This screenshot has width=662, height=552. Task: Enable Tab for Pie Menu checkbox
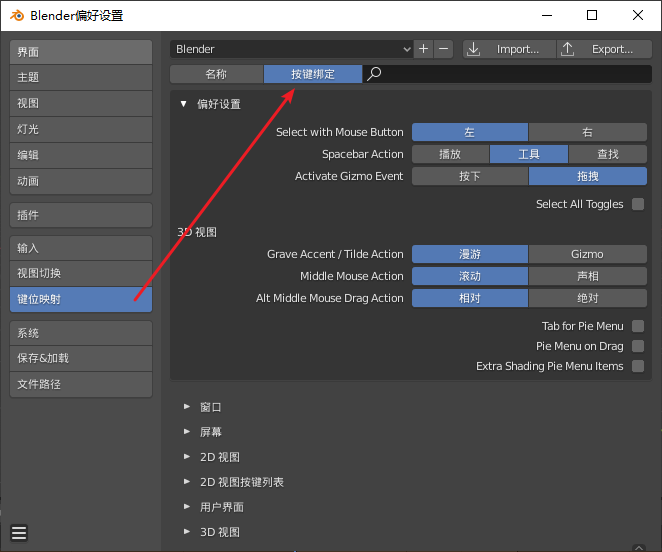(x=638, y=326)
